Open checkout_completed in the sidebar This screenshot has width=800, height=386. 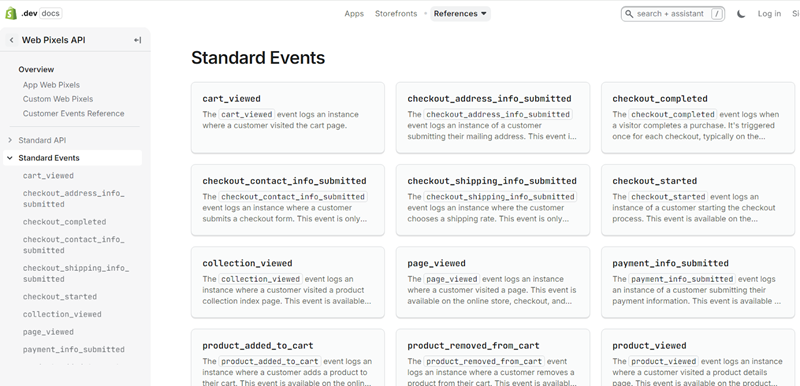(x=64, y=222)
